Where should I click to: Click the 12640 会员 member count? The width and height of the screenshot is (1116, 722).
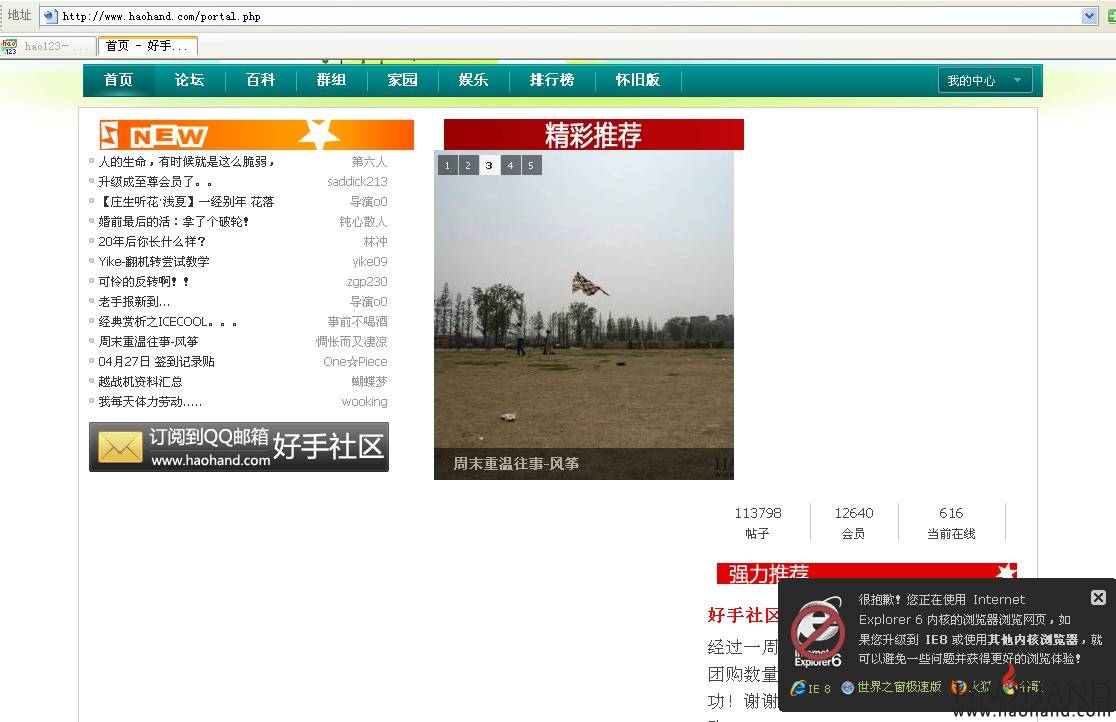click(x=854, y=523)
